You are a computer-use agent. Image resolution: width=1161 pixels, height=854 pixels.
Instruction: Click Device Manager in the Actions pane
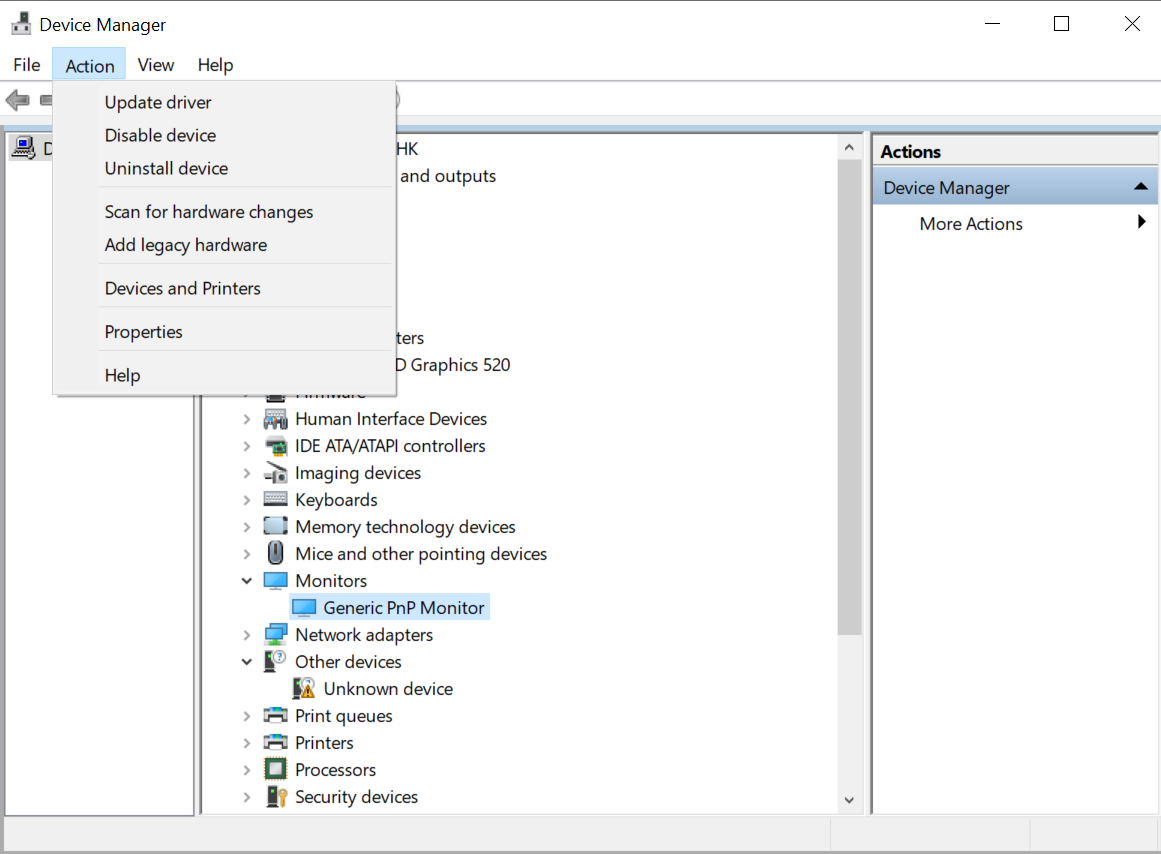pos(945,186)
